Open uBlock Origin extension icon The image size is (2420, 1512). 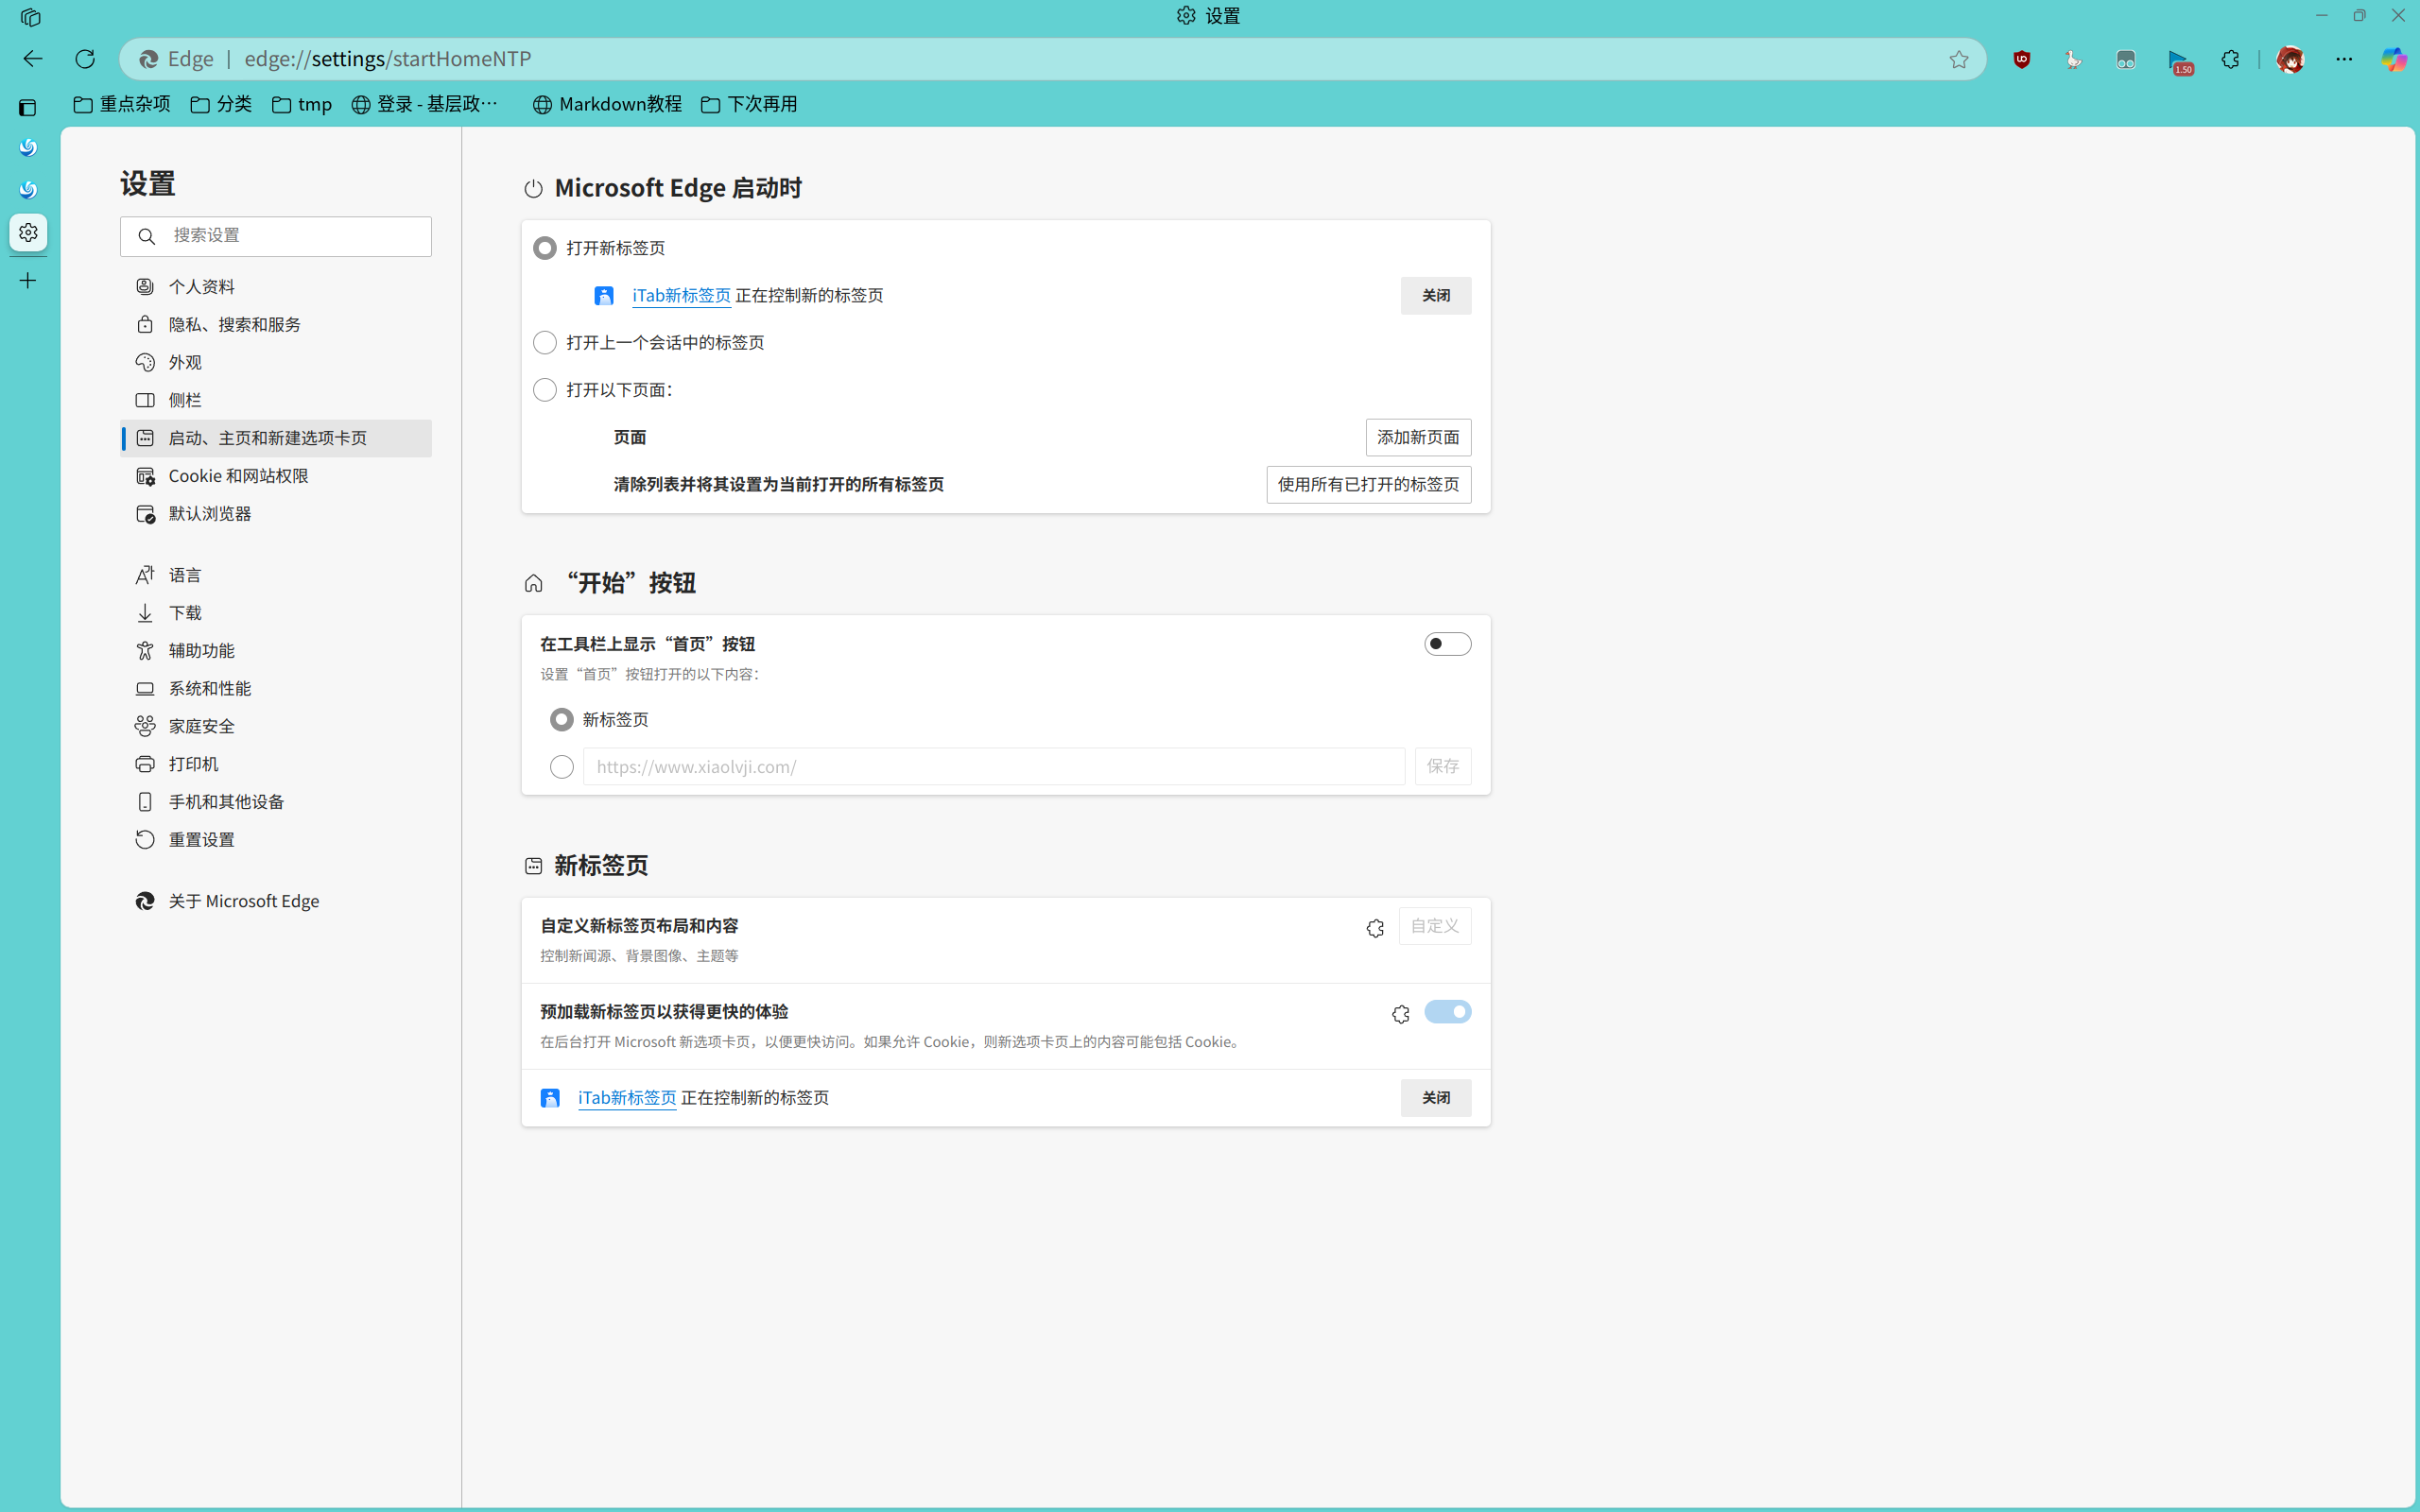pos(2022,60)
